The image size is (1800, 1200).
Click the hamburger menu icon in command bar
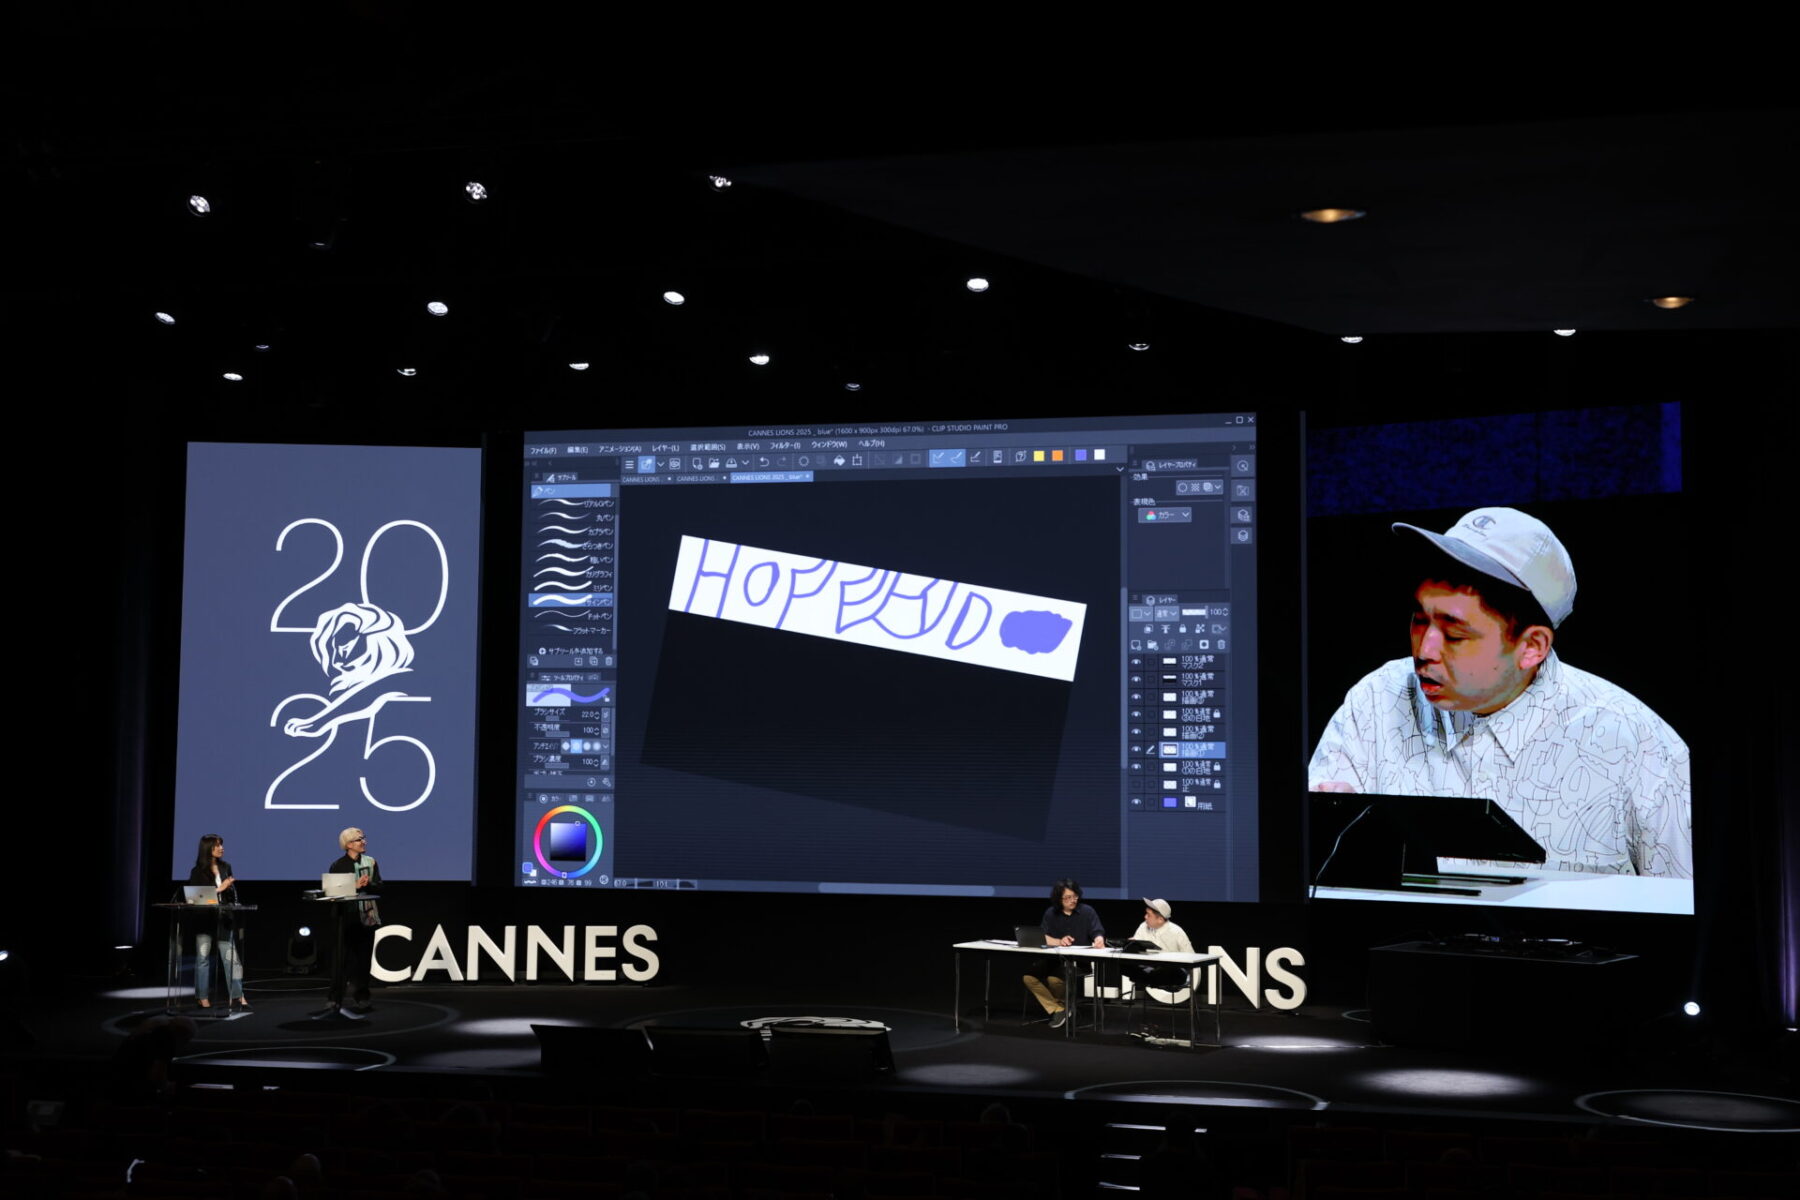[x=629, y=464]
